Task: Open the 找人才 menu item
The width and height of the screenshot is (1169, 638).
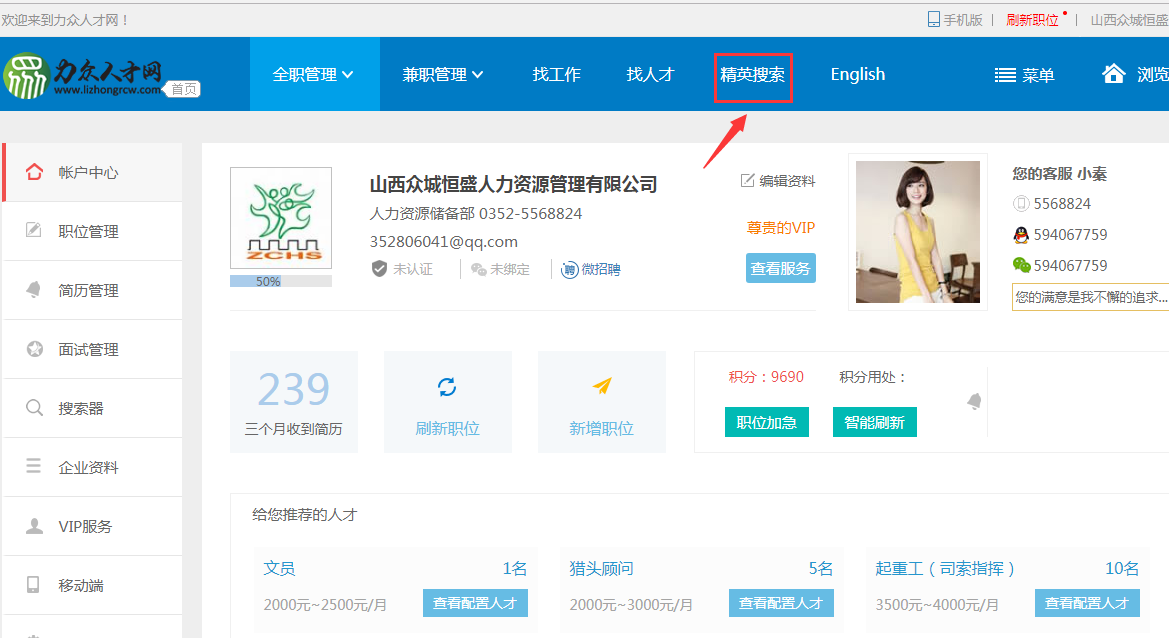Action: (x=650, y=75)
